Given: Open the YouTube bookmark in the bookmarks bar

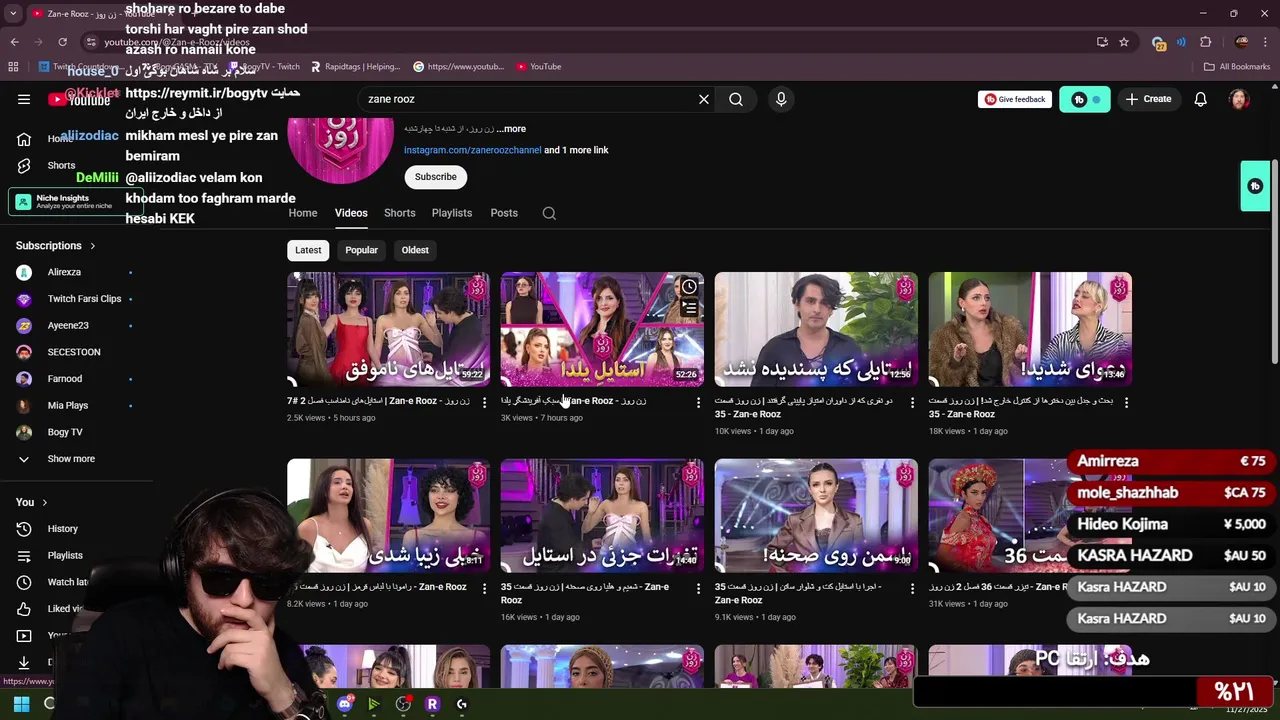Looking at the screenshot, I should 539,67.
